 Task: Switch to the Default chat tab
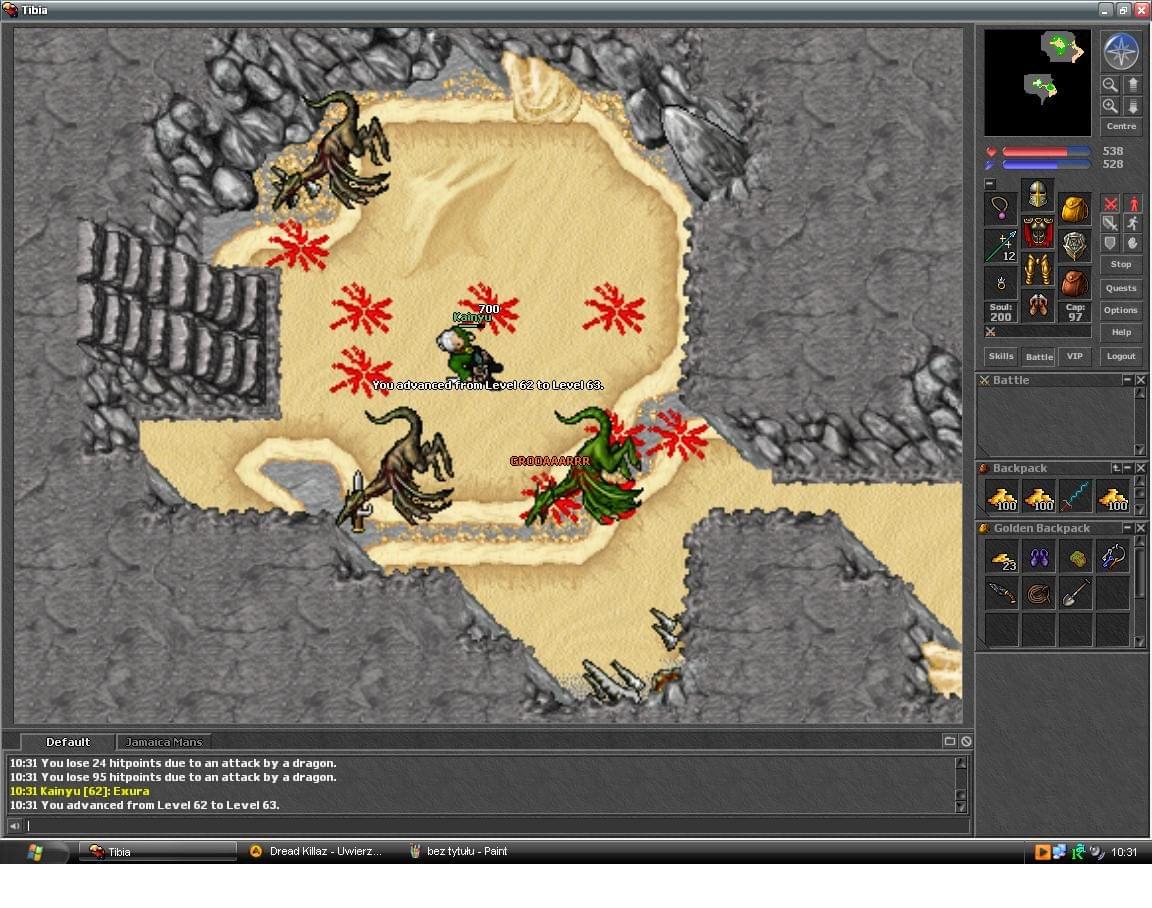coord(68,742)
